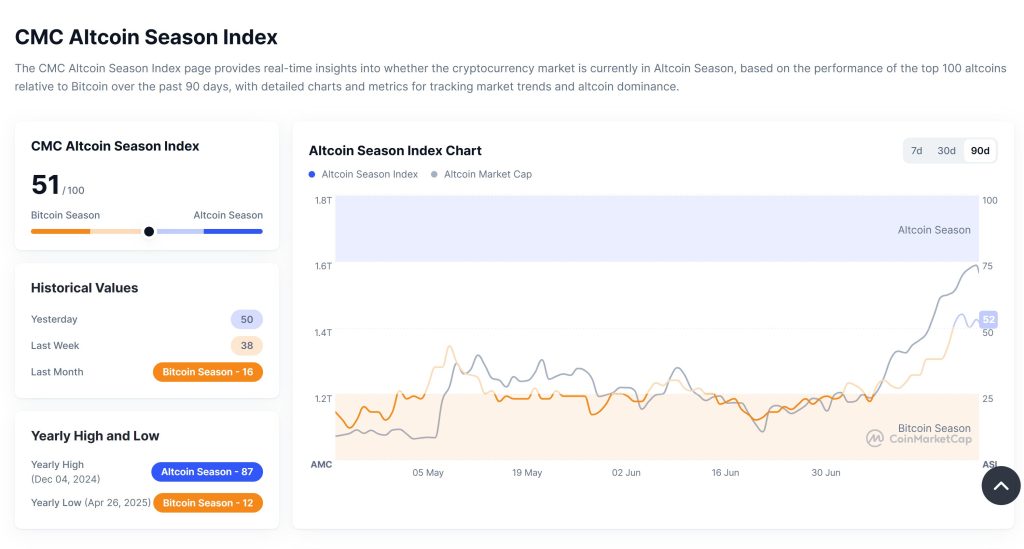The width and height of the screenshot is (1024, 549).
Task: Toggle the Altcoin Market Cap legend item
Action: 481,174
